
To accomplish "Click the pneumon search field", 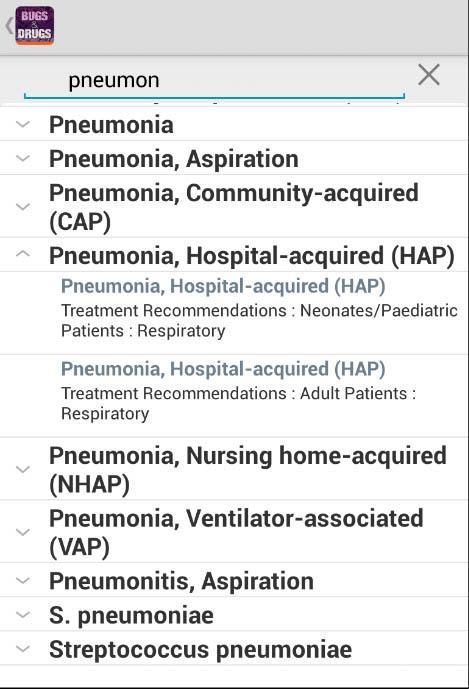I will [214, 80].
